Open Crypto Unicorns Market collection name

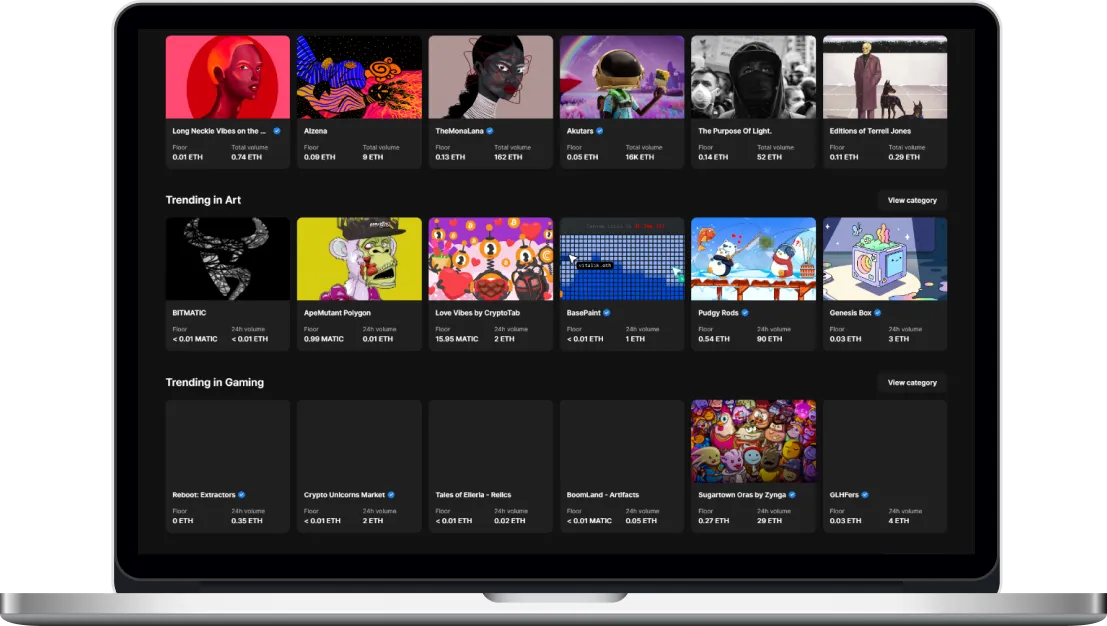345,495
